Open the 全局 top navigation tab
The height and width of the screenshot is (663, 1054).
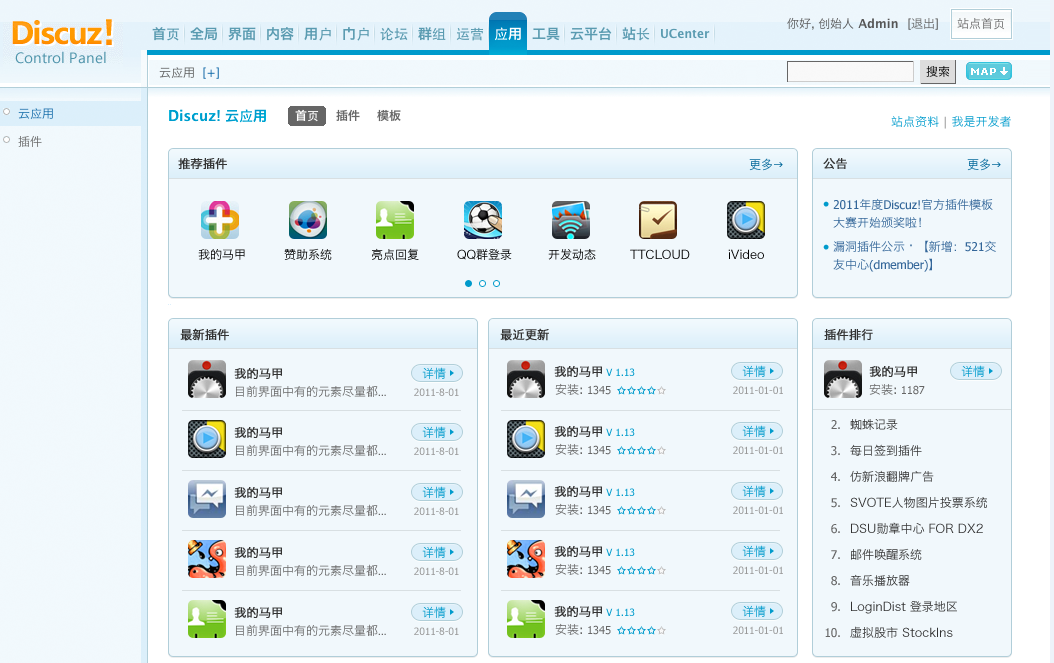coord(204,34)
